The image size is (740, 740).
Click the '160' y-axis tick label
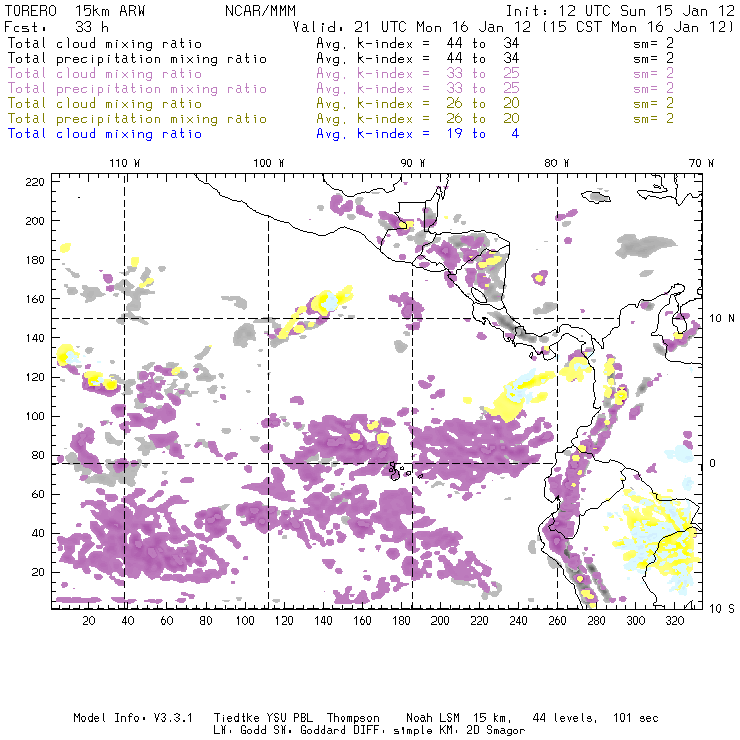(35, 299)
